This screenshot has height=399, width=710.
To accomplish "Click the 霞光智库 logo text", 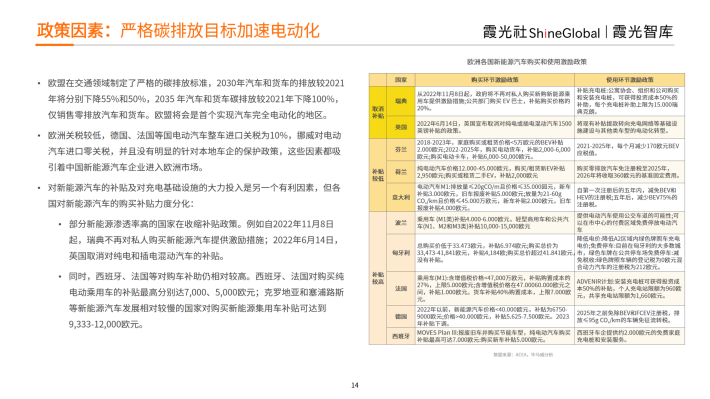I will (x=643, y=32).
